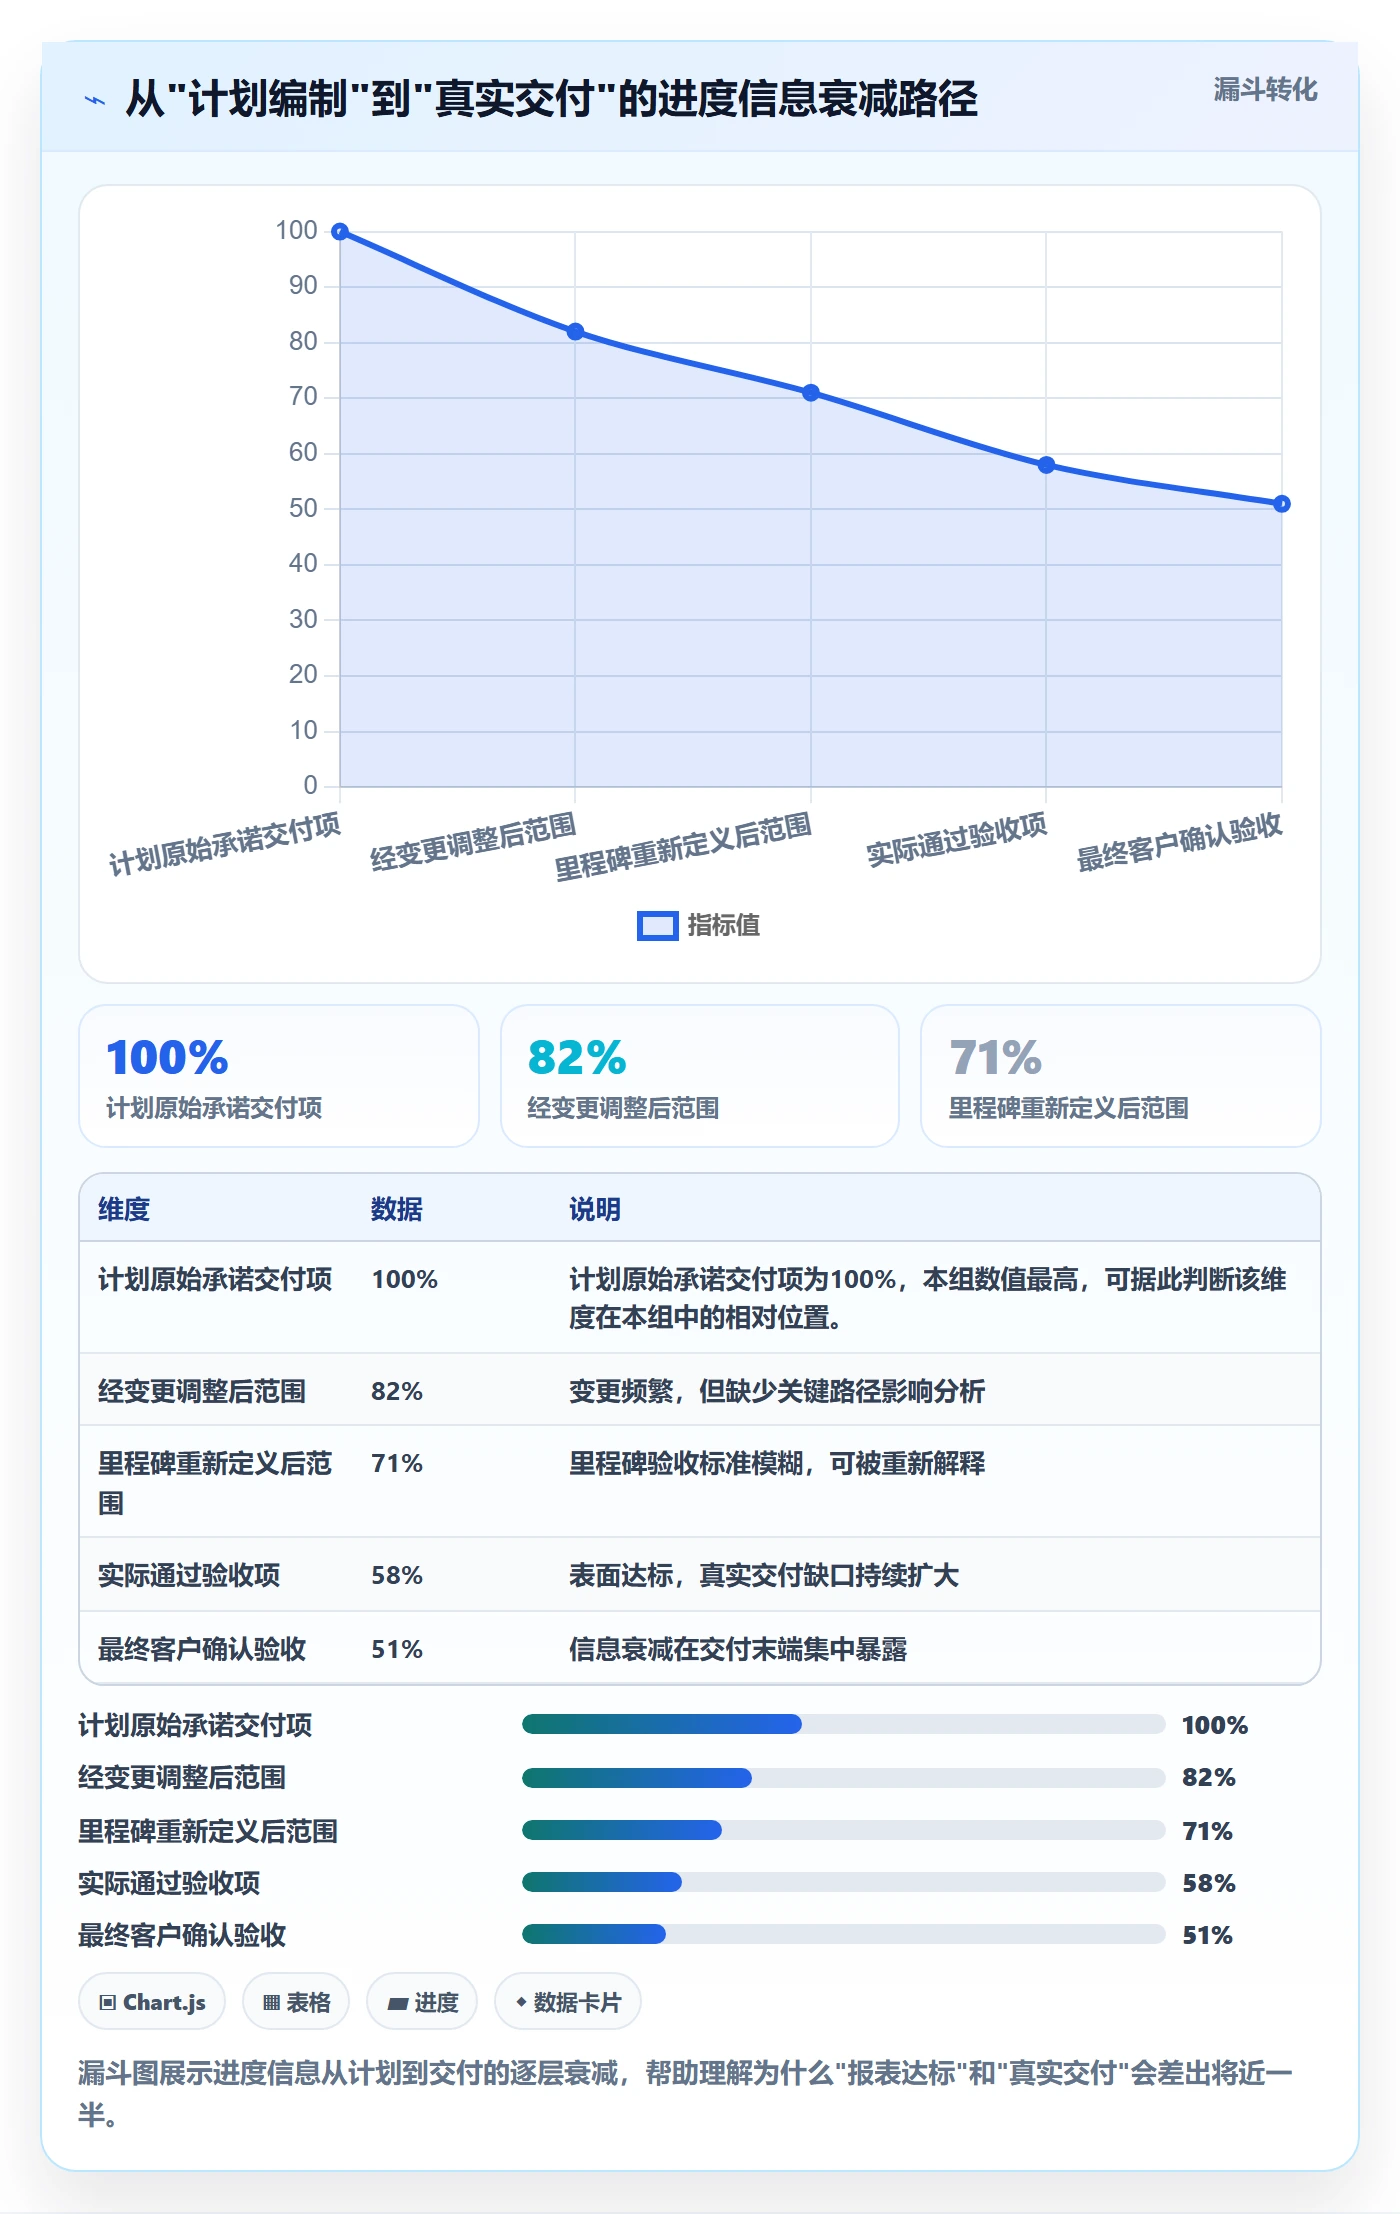Click the 51% progress value label
The width and height of the screenshot is (1400, 2214).
coord(1207,1936)
